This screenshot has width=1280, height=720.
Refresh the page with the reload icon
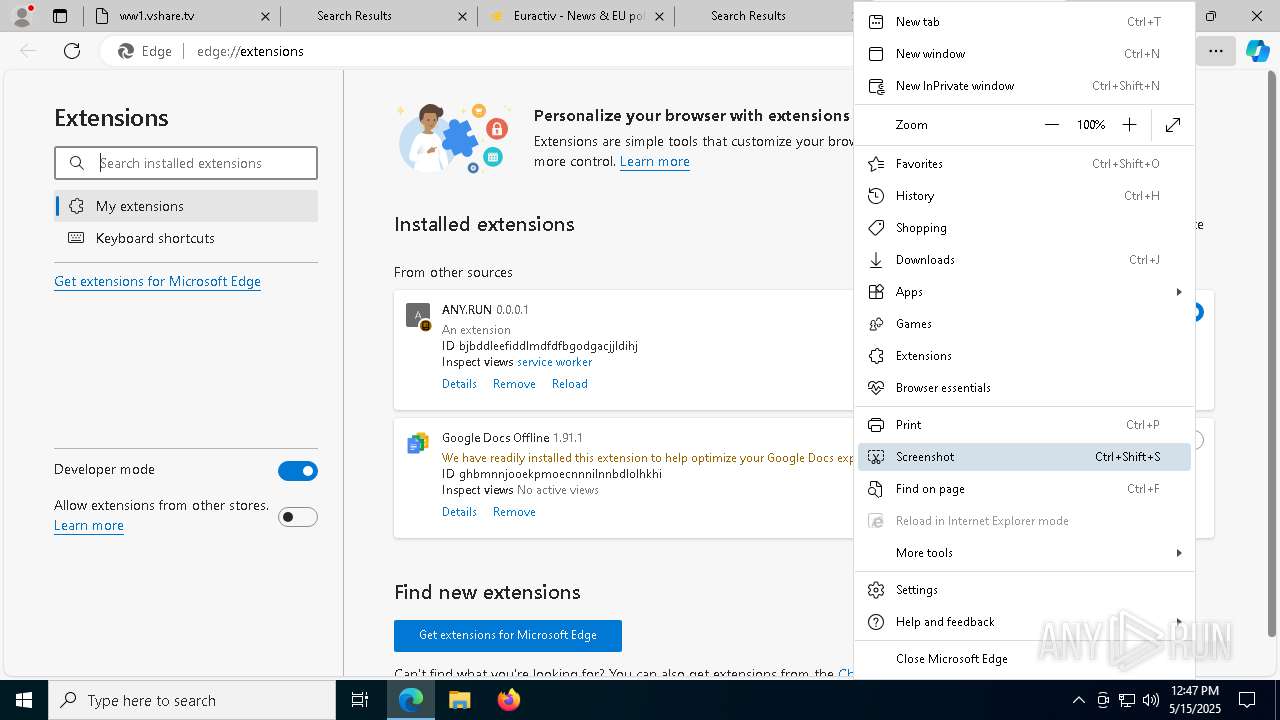click(72, 51)
